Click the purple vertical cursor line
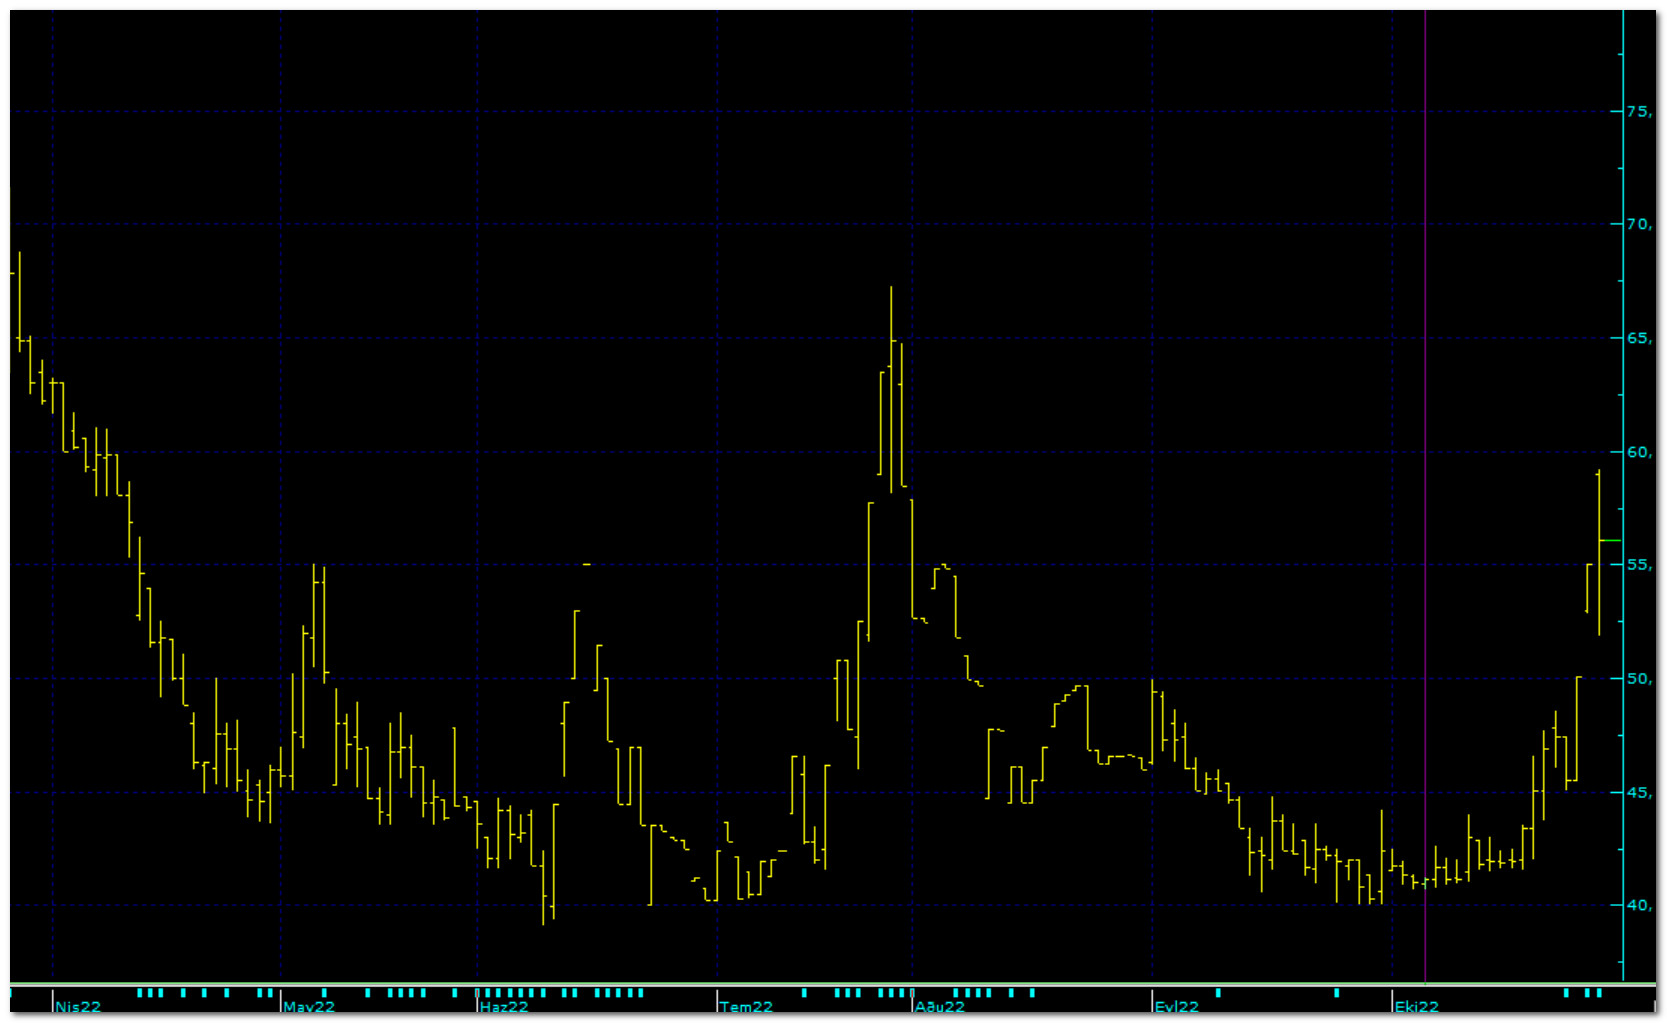Viewport: 1667px width, 1023px height. point(1425,495)
